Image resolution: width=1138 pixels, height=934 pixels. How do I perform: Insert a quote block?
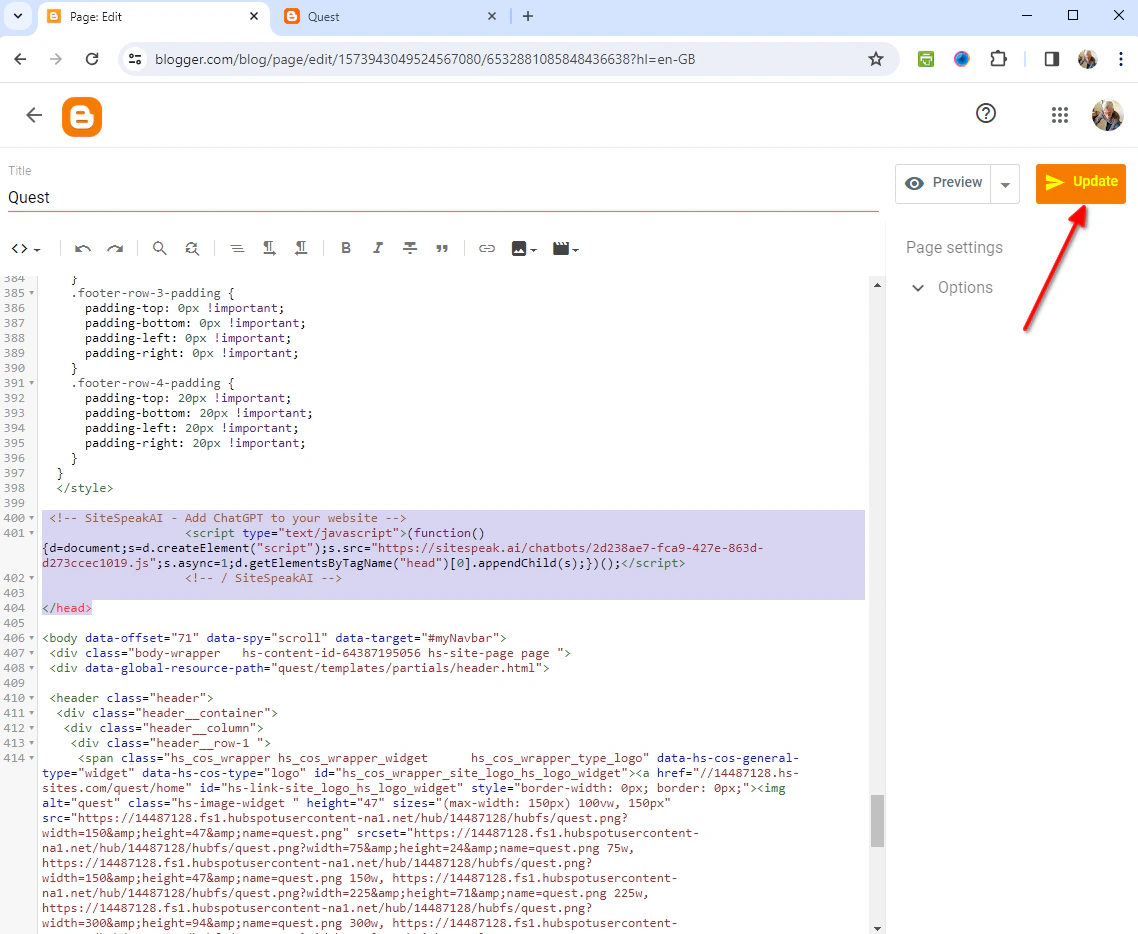point(442,248)
